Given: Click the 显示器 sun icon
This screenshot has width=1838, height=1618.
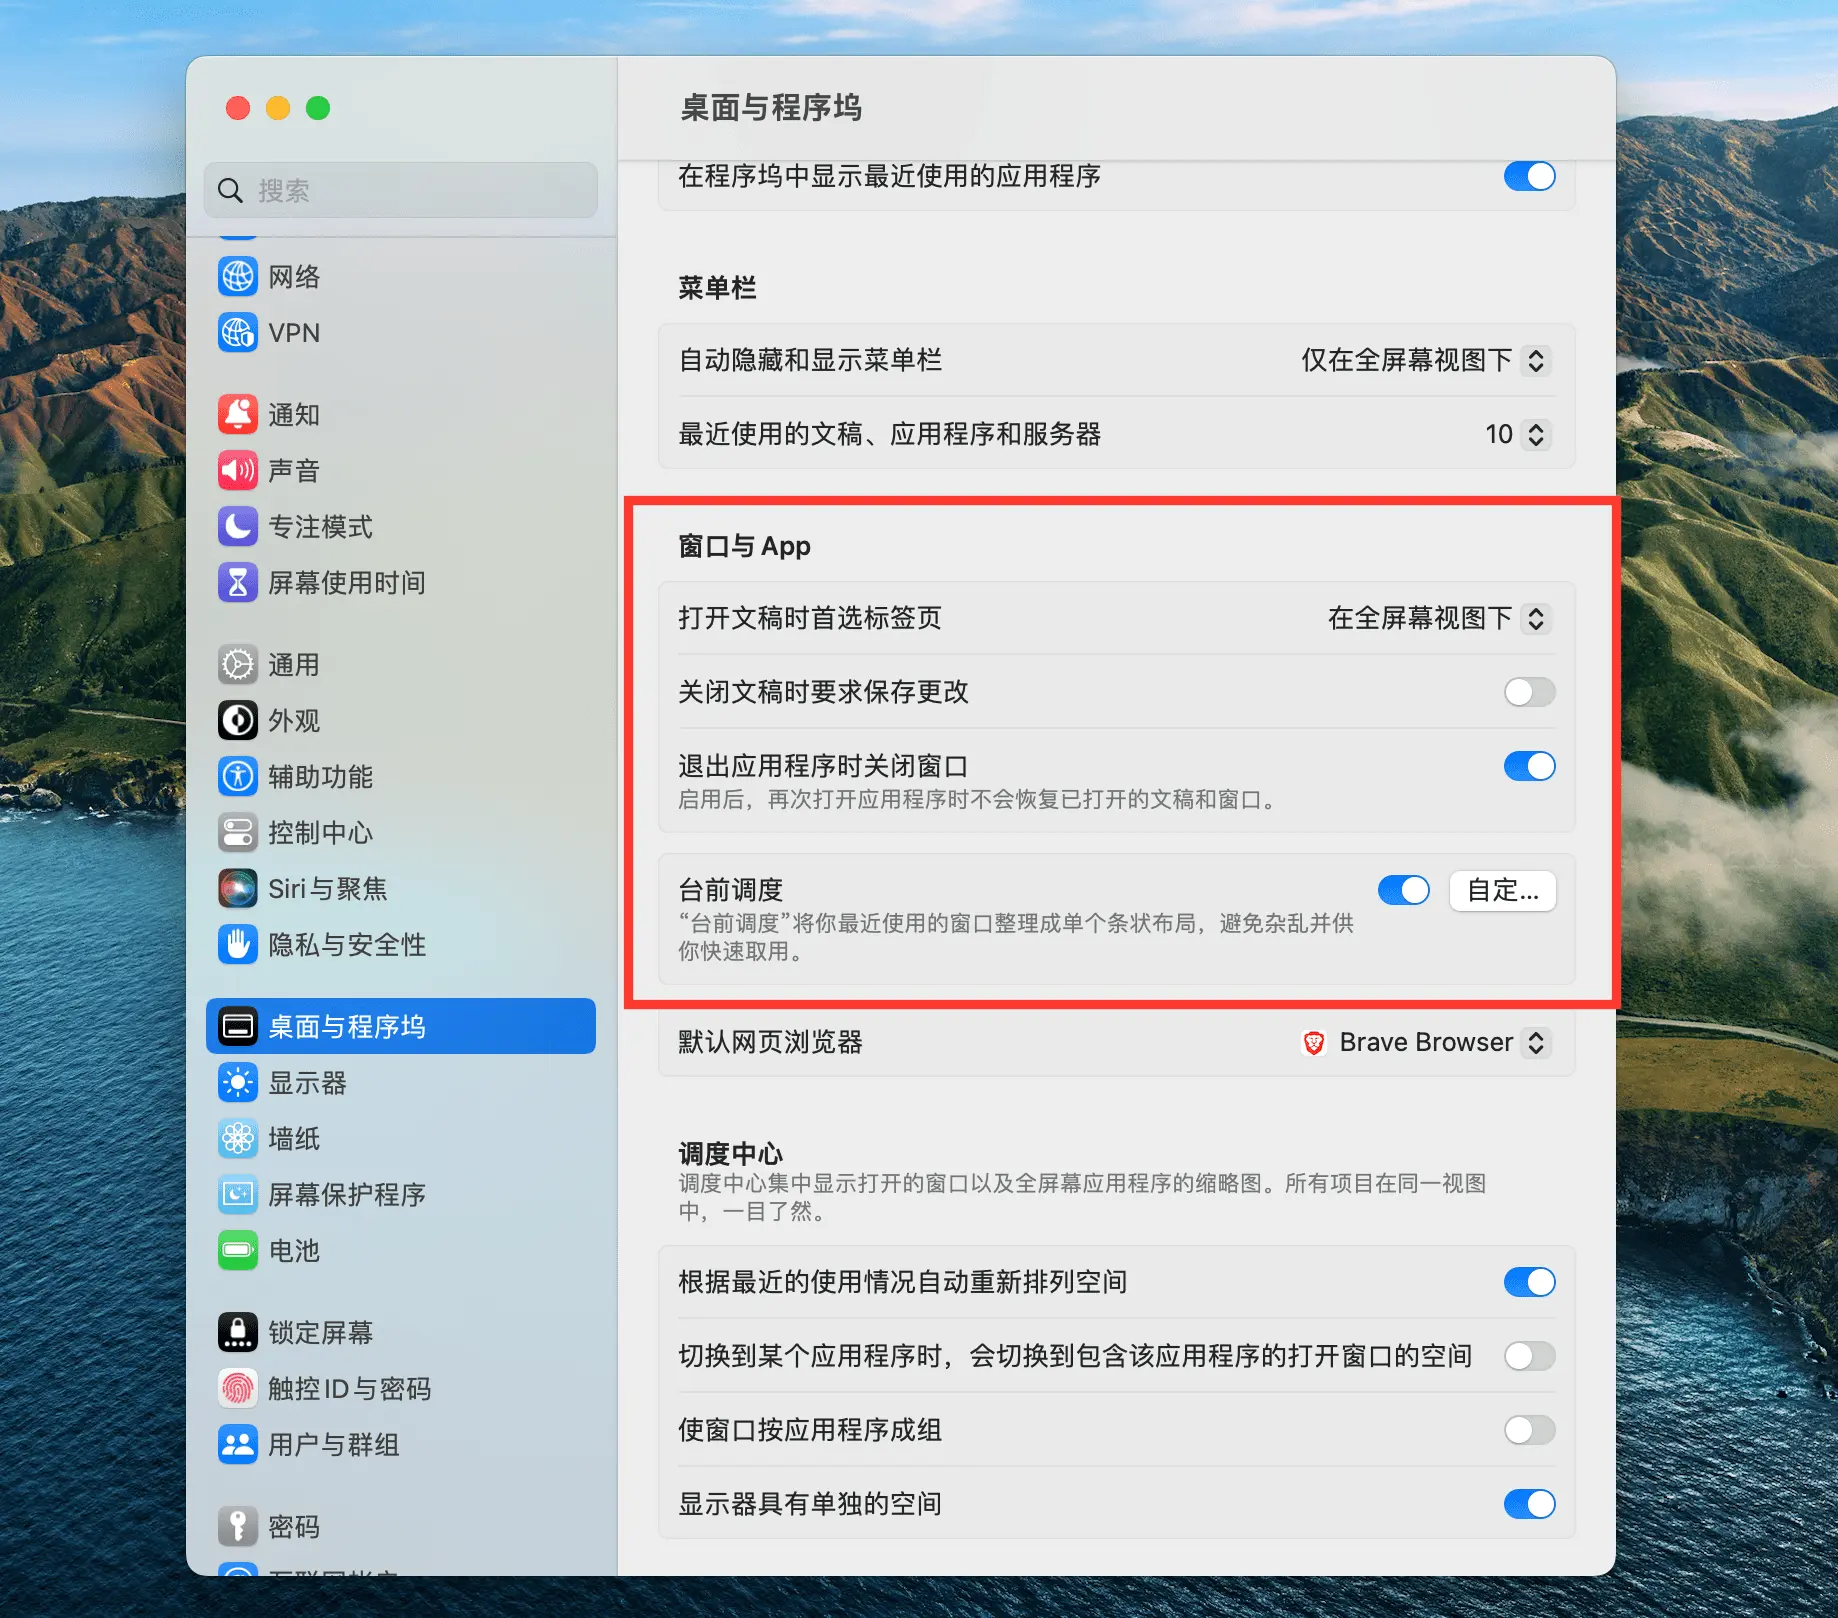Looking at the screenshot, I should click(x=238, y=1082).
